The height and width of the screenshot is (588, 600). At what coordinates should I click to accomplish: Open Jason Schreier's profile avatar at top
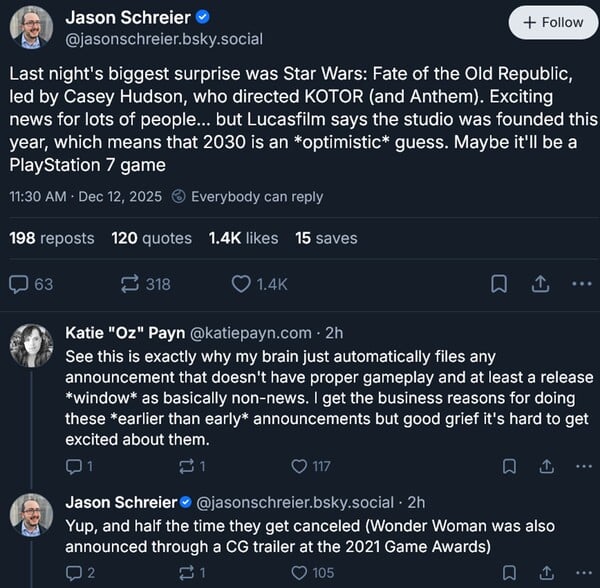(31, 26)
